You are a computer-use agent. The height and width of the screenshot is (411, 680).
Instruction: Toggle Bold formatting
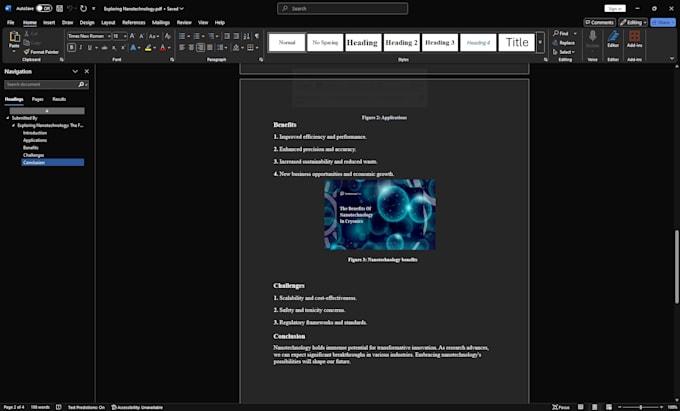[x=72, y=48]
